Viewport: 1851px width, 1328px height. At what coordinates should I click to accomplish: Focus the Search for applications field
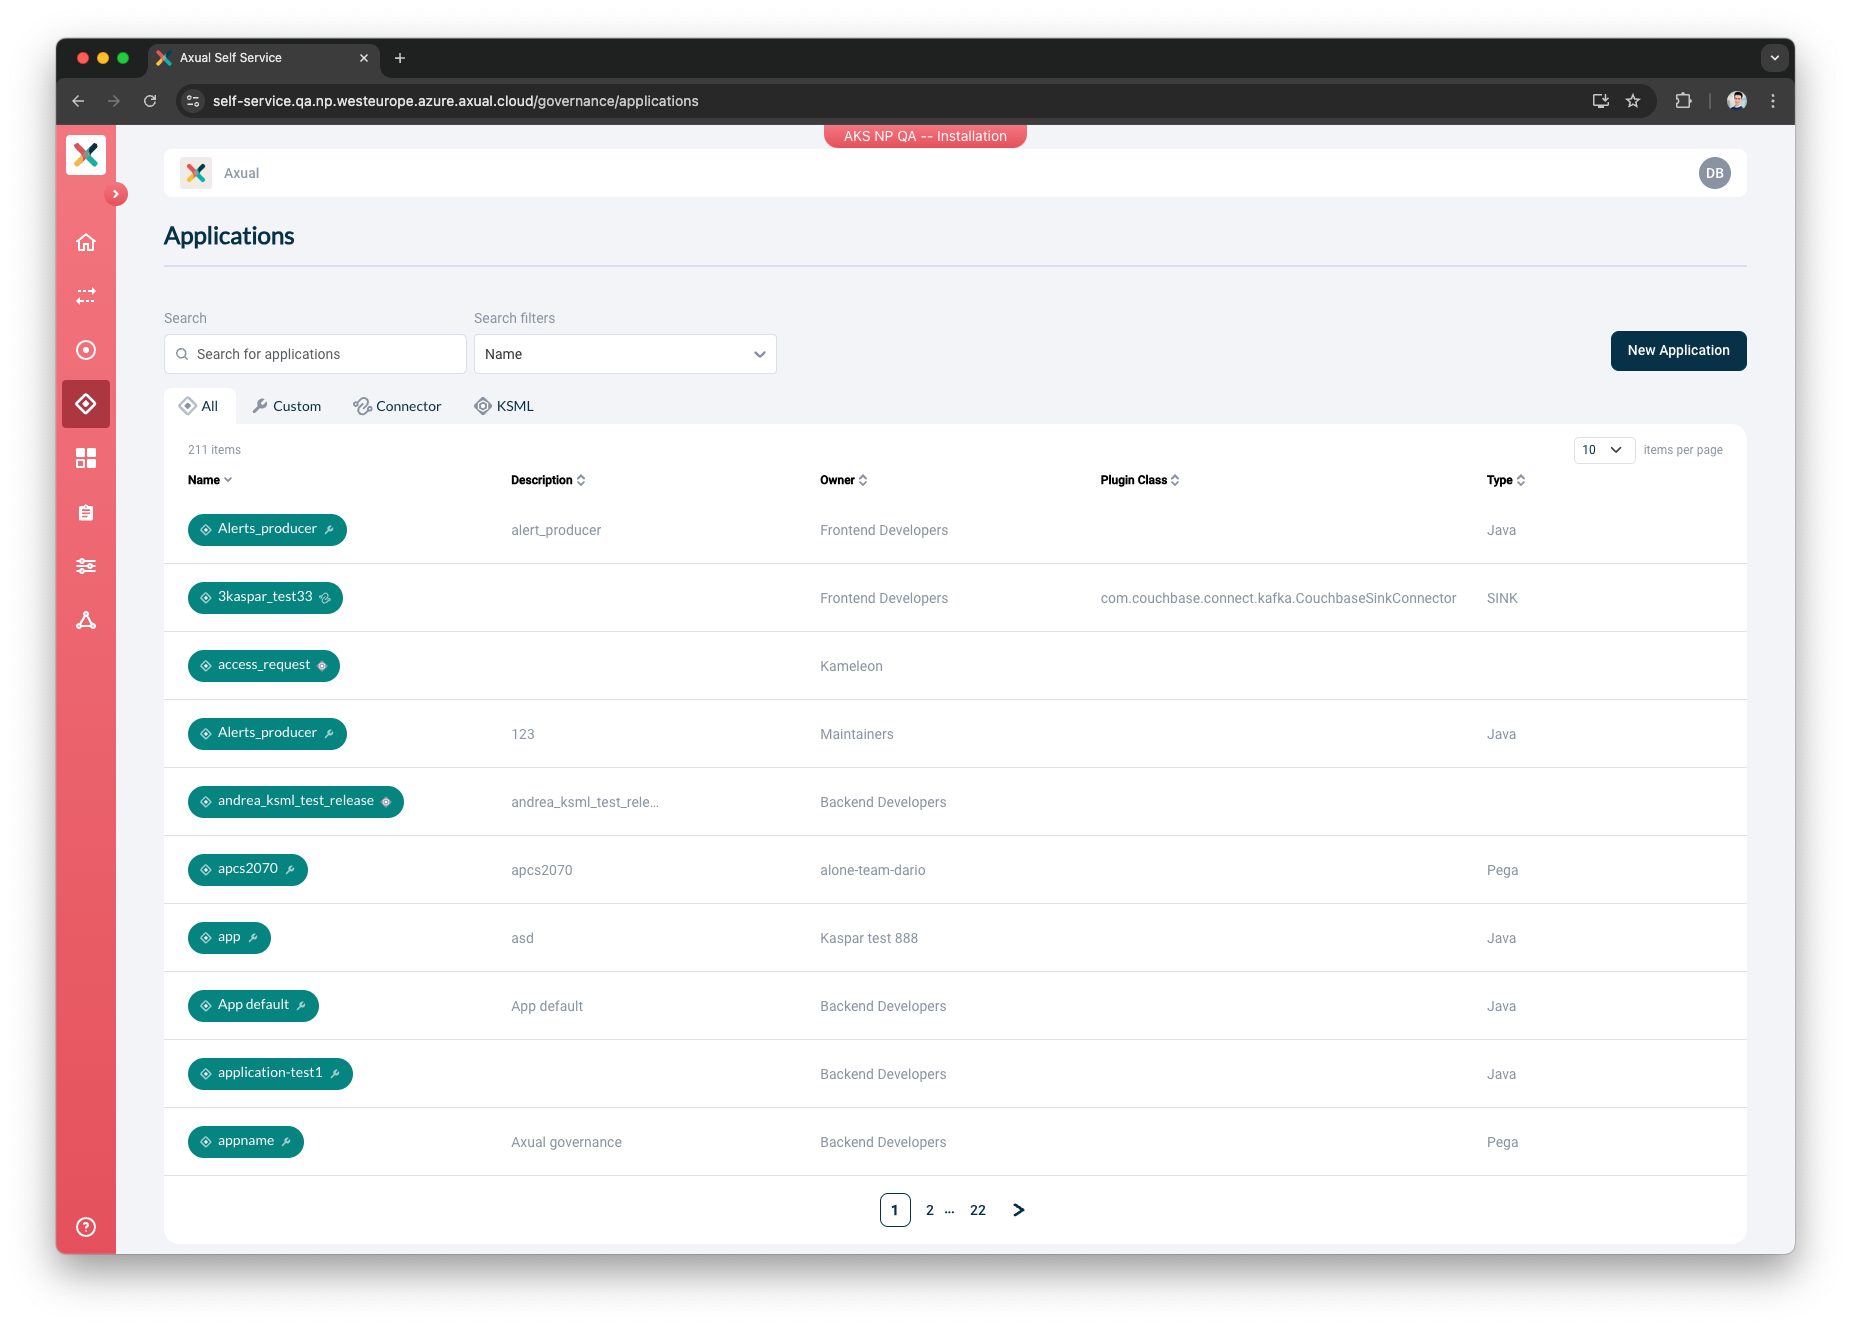[x=315, y=354]
